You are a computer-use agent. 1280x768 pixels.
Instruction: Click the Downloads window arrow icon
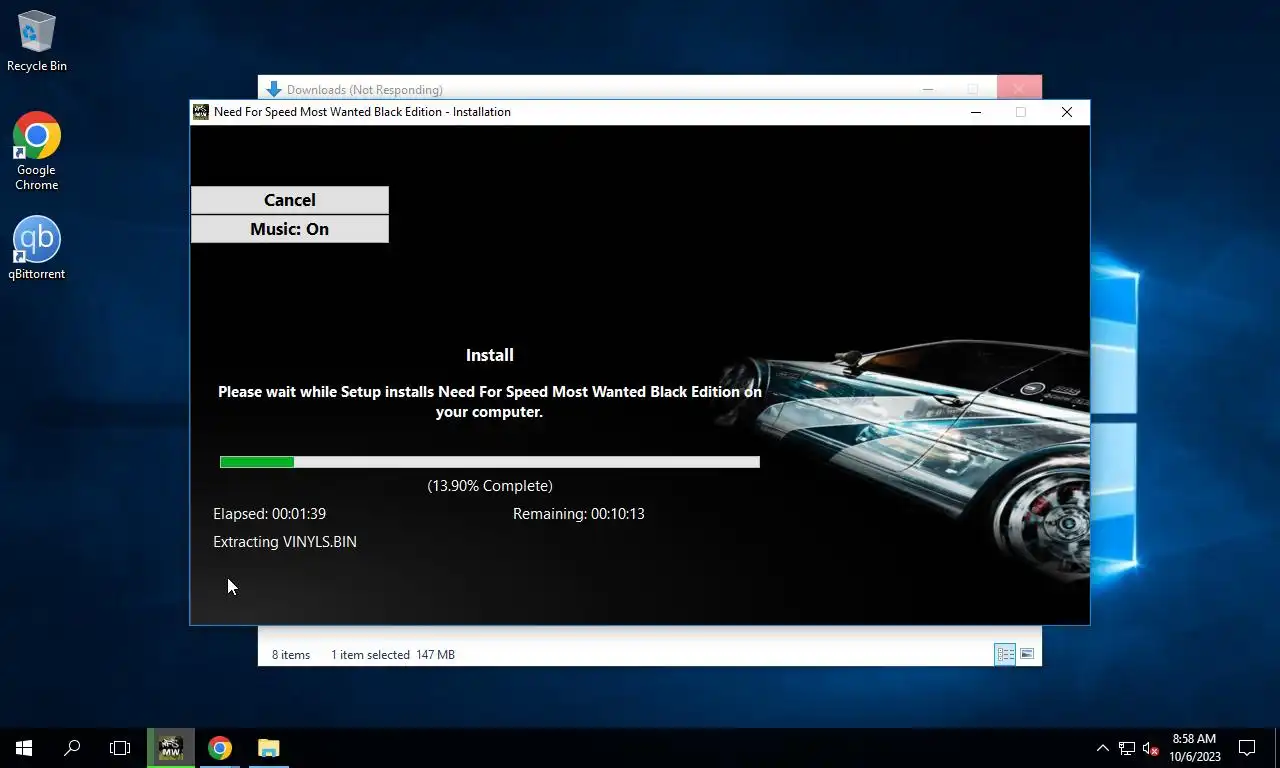coord(273,90)
